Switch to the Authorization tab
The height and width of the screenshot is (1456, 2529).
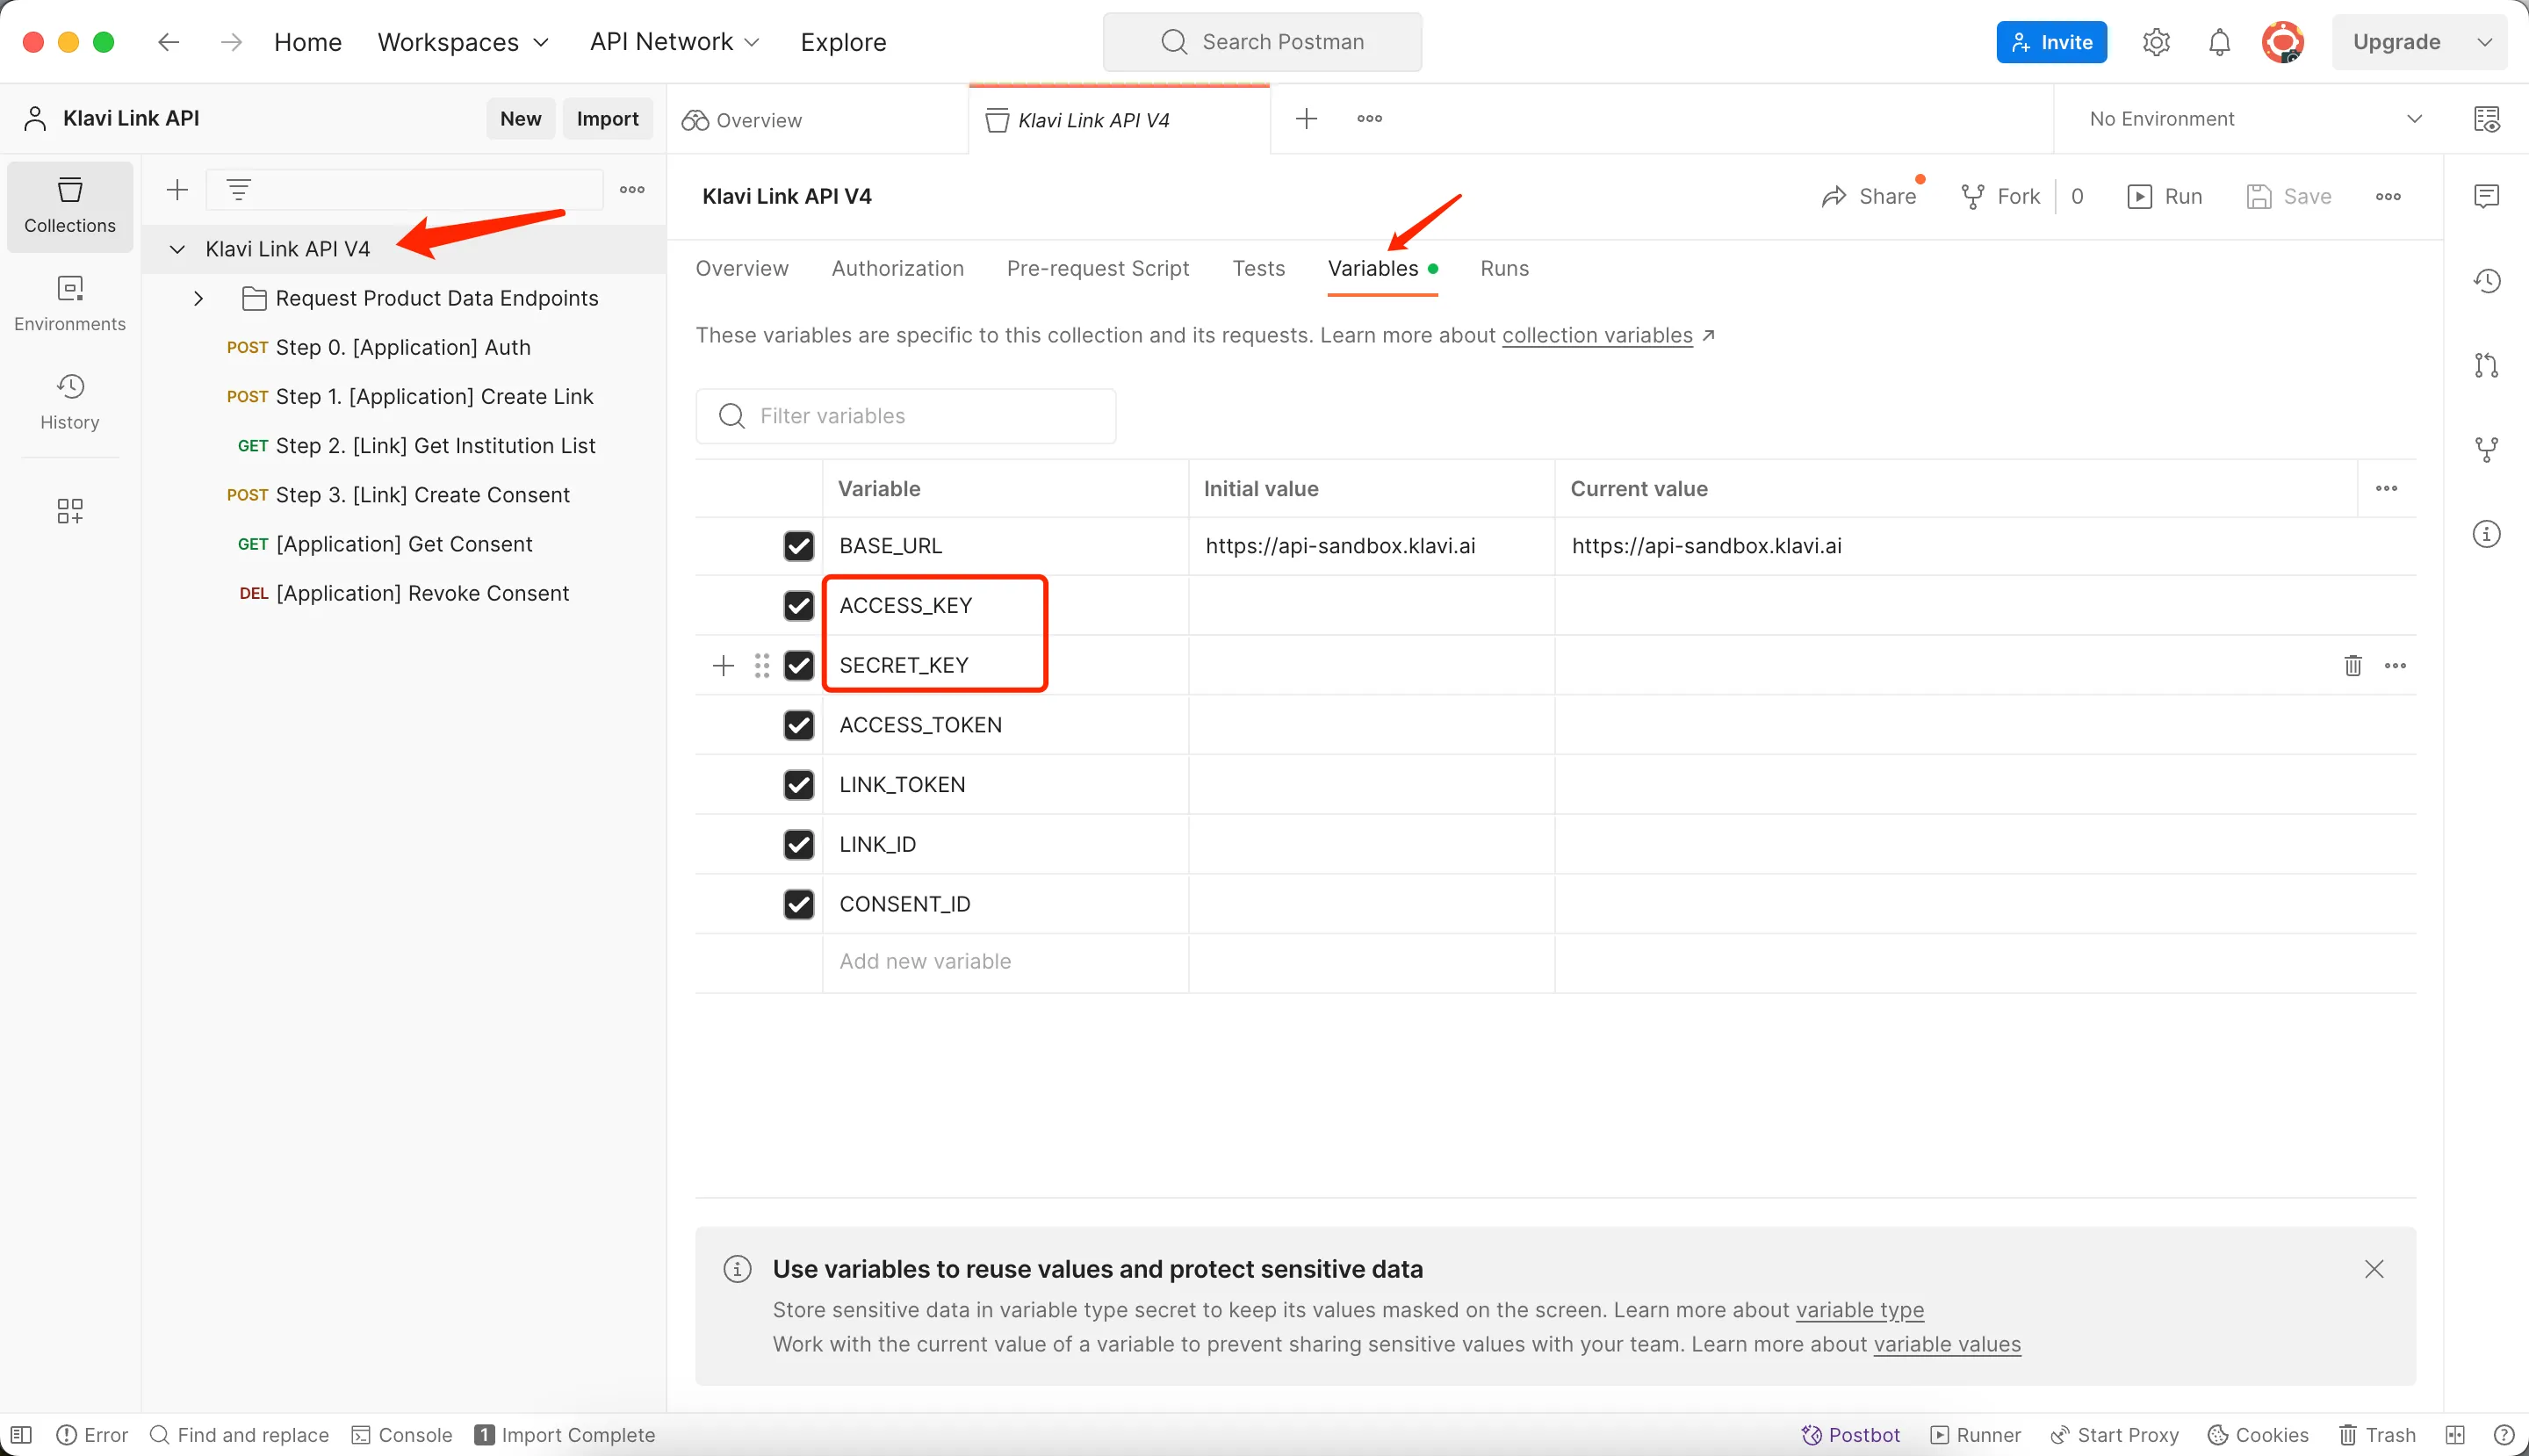pos(897,268)
